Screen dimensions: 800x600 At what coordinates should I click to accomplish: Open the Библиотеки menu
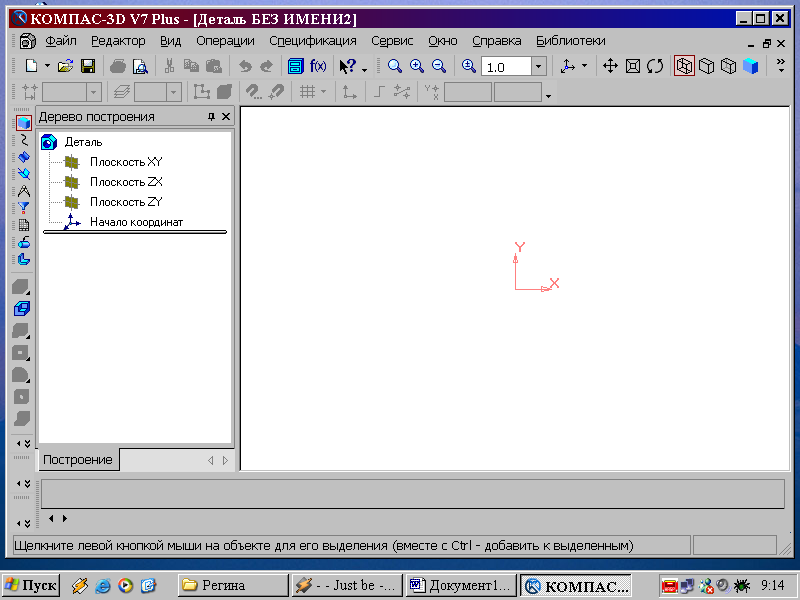point(570,41)
